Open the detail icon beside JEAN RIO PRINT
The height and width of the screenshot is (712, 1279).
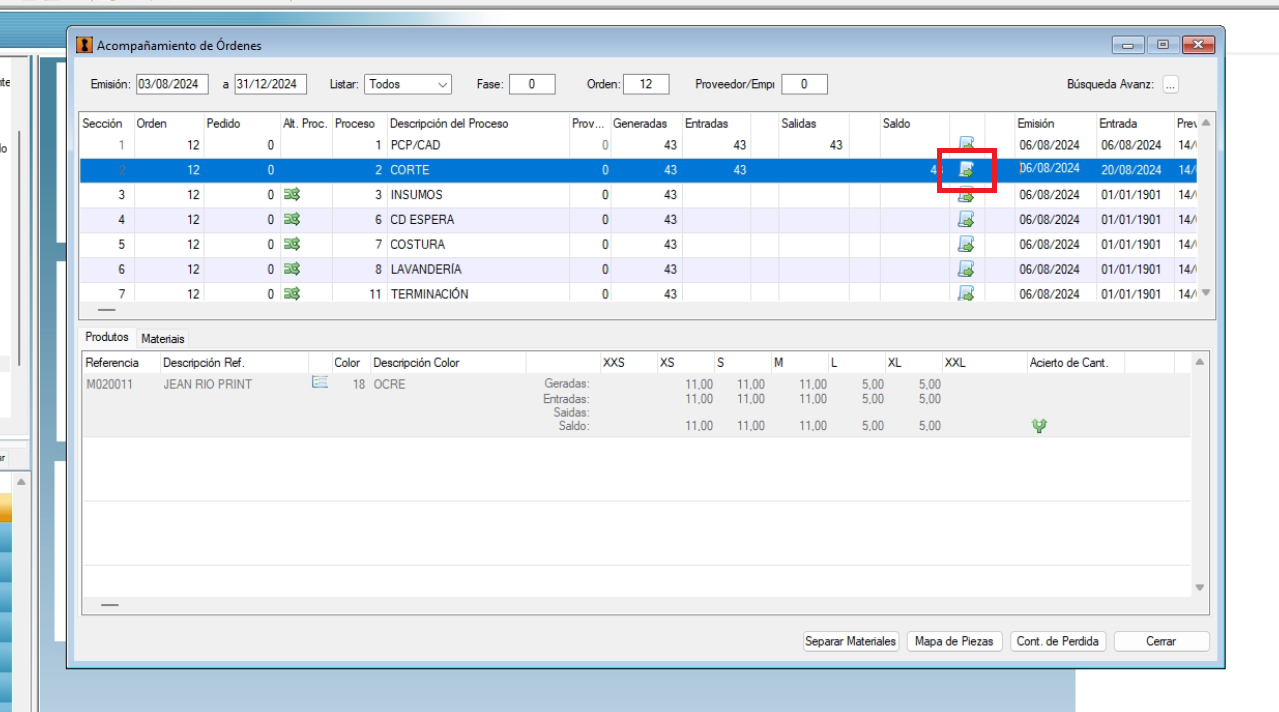[320, 382]
